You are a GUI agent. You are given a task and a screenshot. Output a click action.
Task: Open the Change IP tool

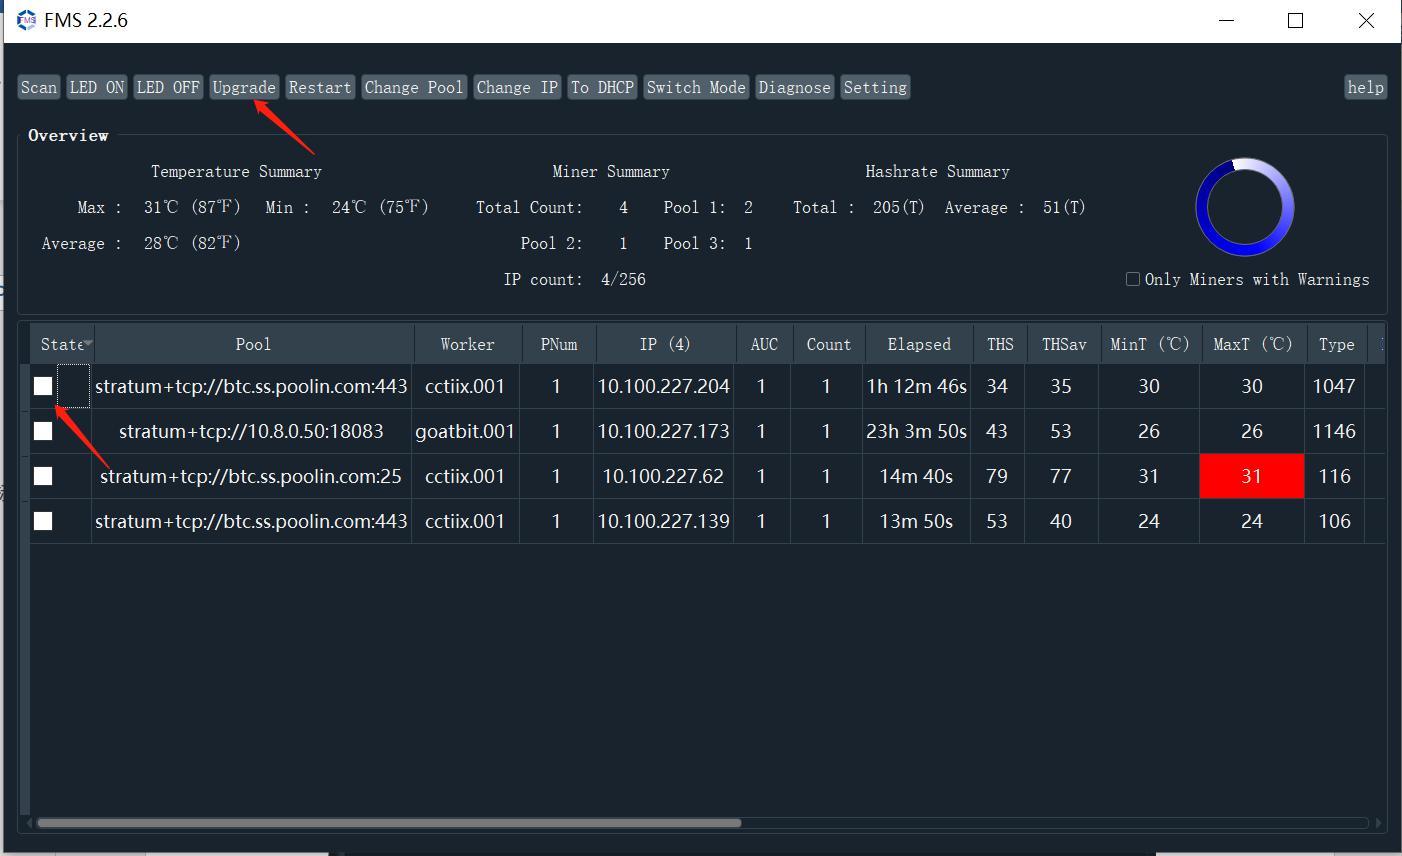(x=517, y=87)
